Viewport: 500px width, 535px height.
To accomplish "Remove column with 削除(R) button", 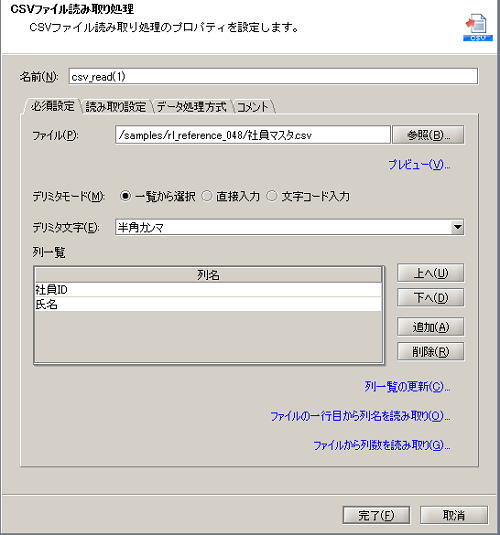I will [x=430, y=352].
